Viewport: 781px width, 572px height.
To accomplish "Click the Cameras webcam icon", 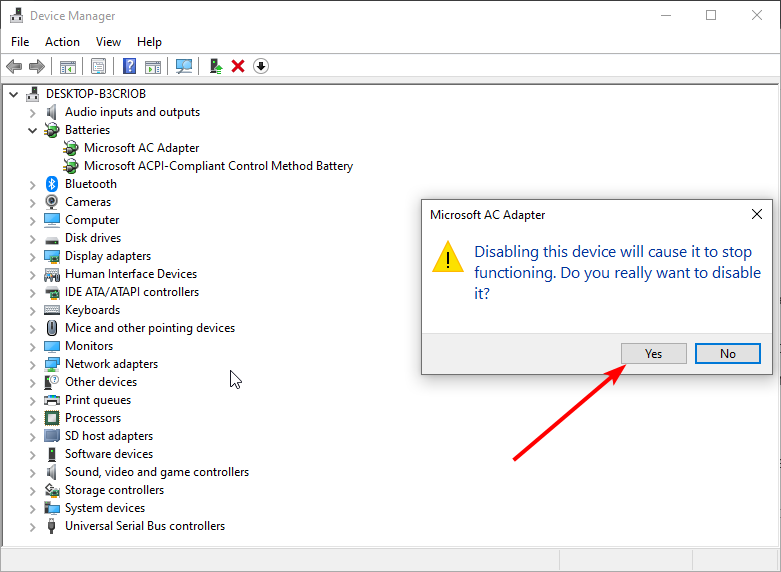I will 52,202.
